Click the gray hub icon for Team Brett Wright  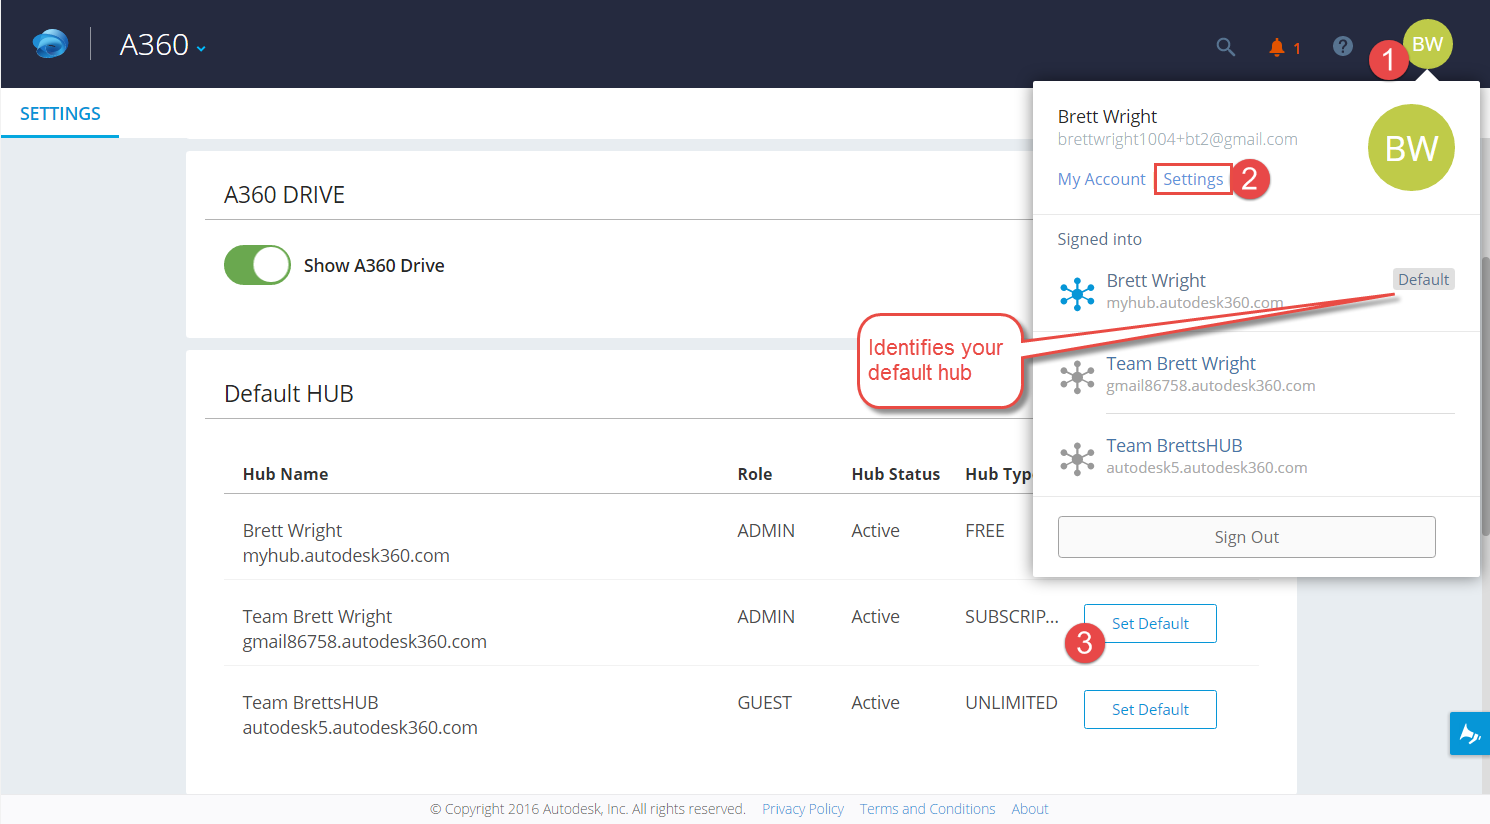tap(1077, 376)
